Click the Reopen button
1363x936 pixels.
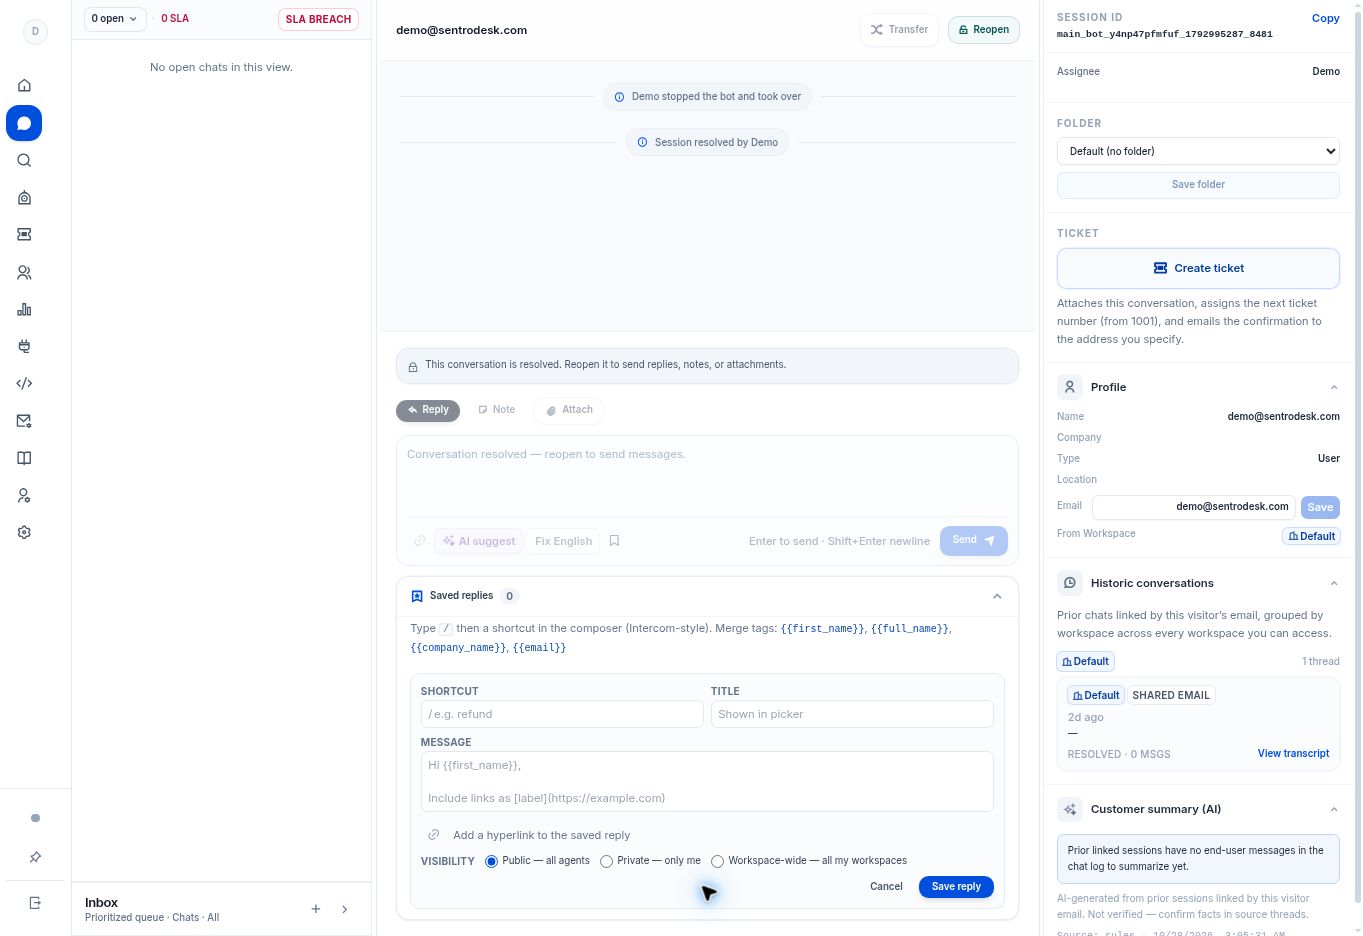click(x=984, y=30)
